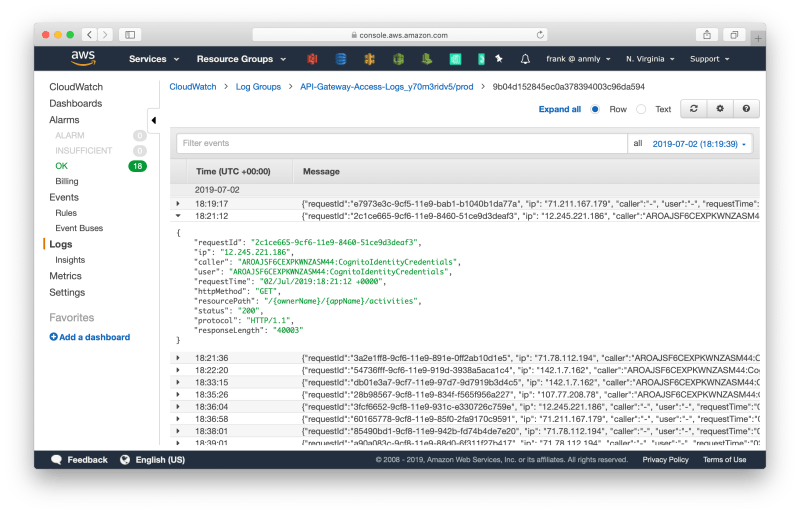
Task: Click the Safari address bar
Action: tap(400, 35)
